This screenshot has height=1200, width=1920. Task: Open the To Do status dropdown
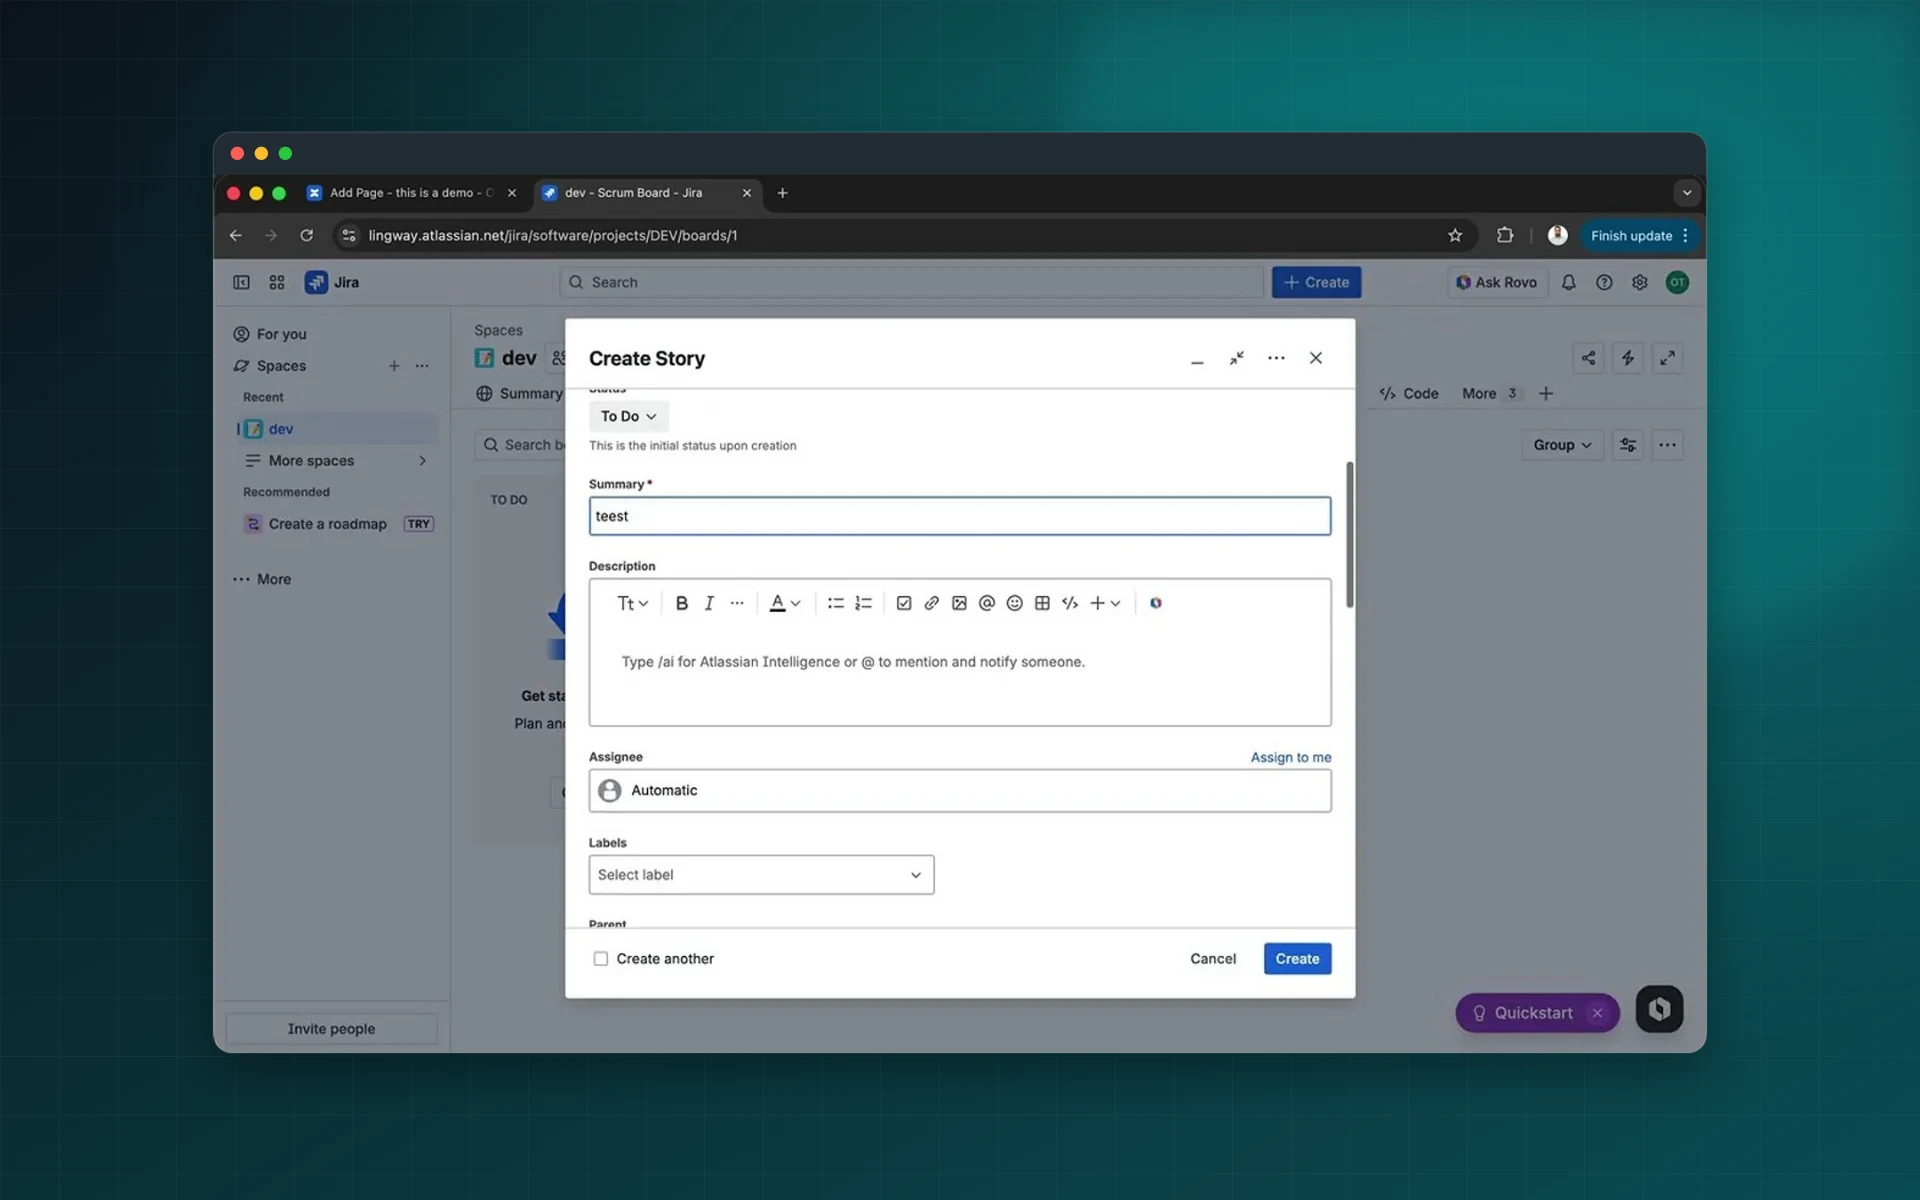(628, 416)
